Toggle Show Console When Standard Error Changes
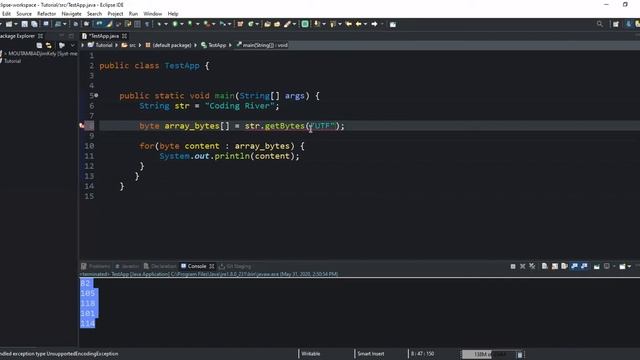The image size is (640, 360). click(584, 266)
